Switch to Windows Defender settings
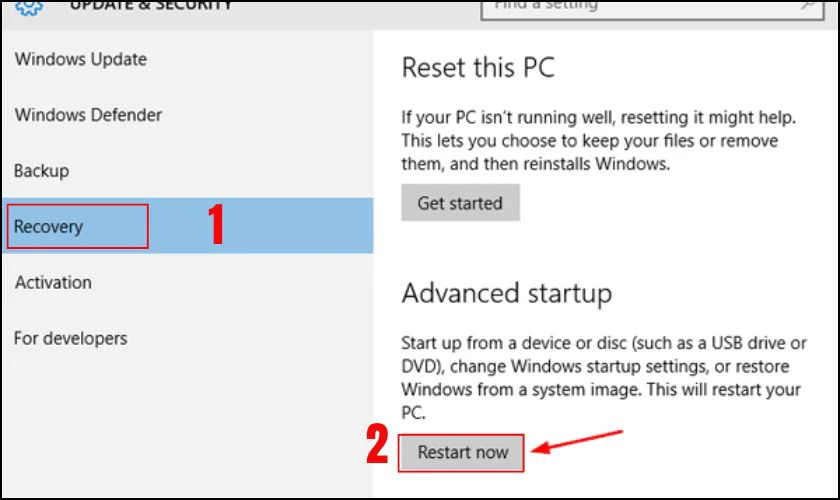 coord(88,115)
